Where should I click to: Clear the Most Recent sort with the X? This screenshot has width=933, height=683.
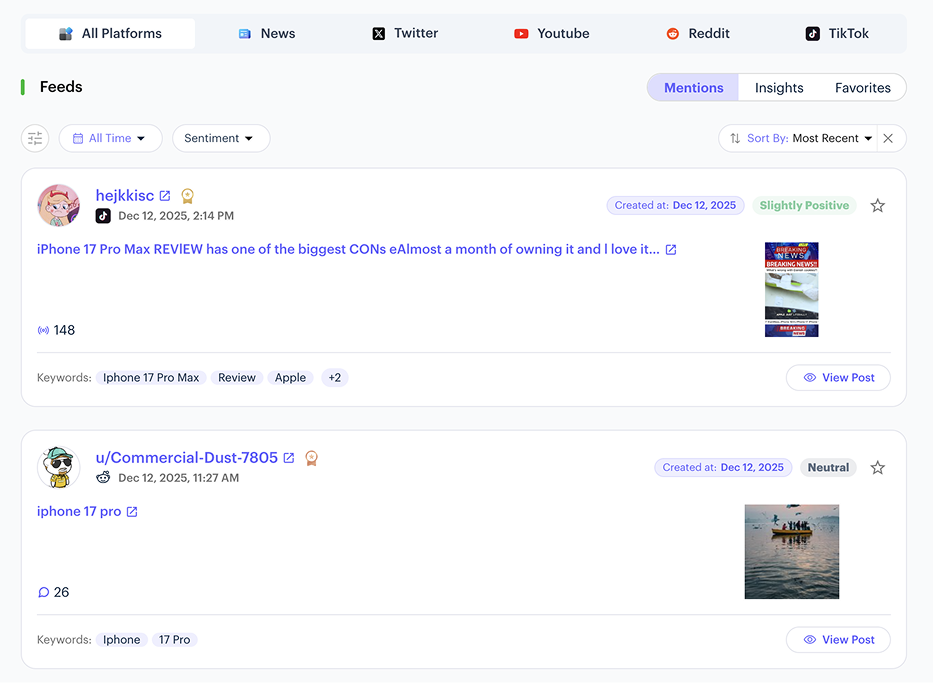coord(888,138)
